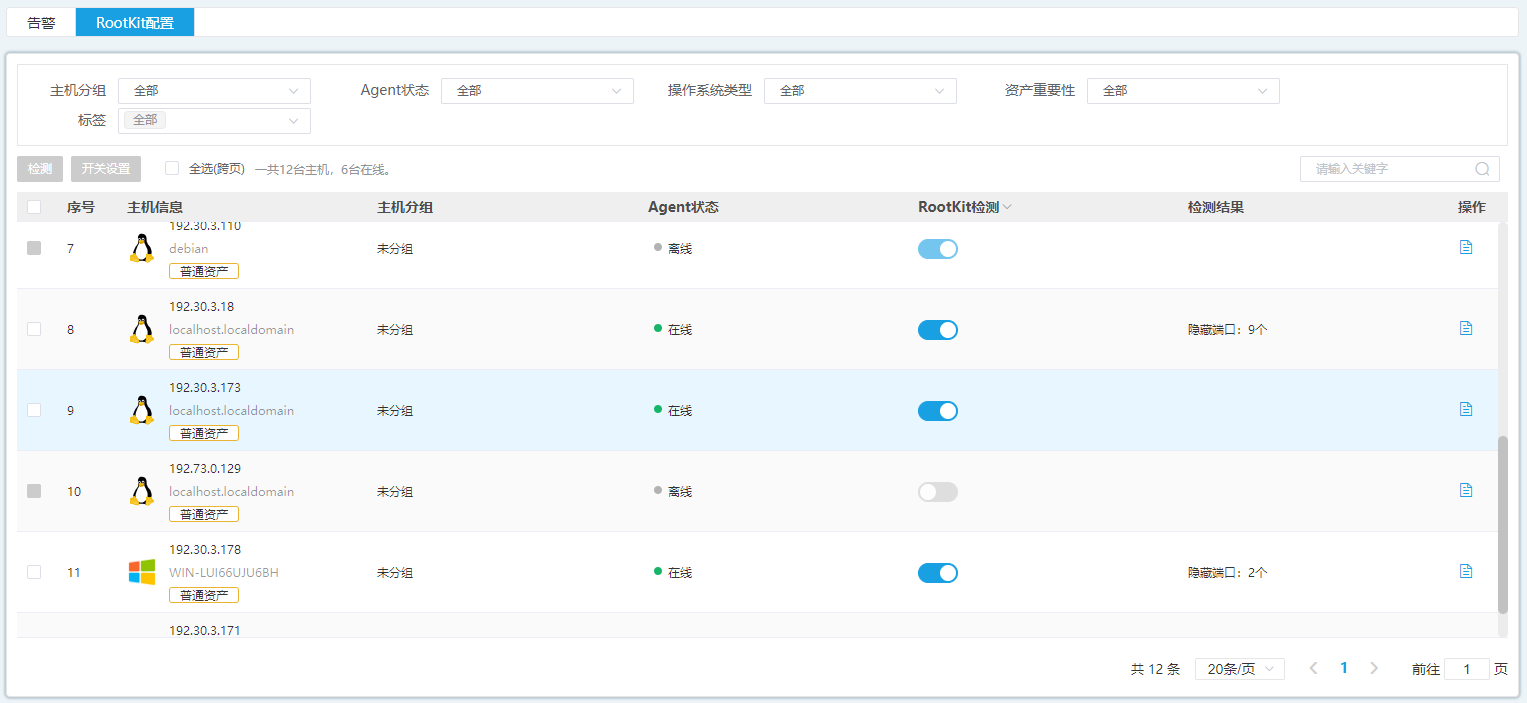Viewport: 1527px width, 703px height.
Task: Open the Agent状态 dropdown
Action: coord(537,91)
